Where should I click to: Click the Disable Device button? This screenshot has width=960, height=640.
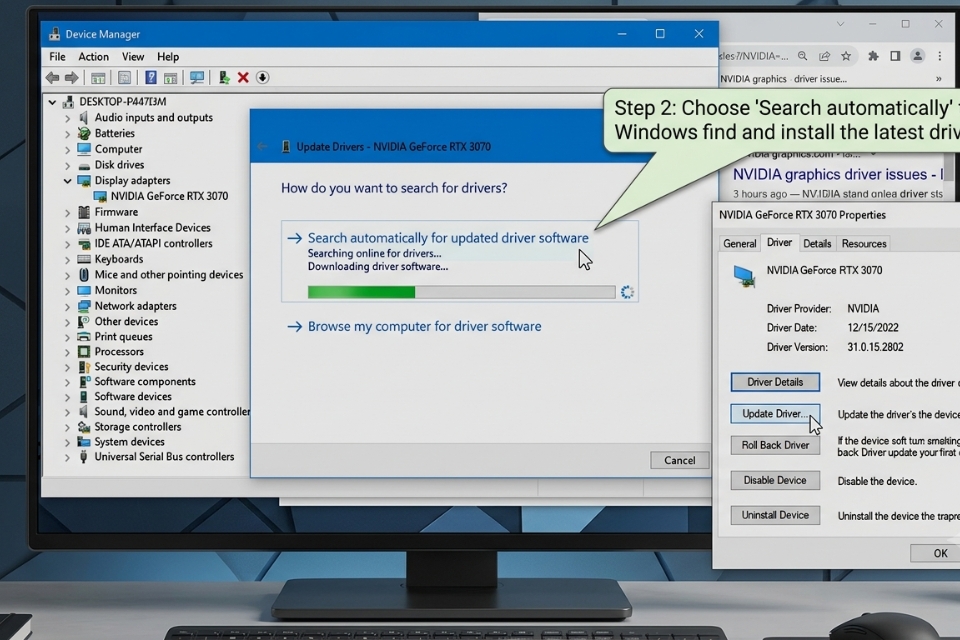(775, 480)
